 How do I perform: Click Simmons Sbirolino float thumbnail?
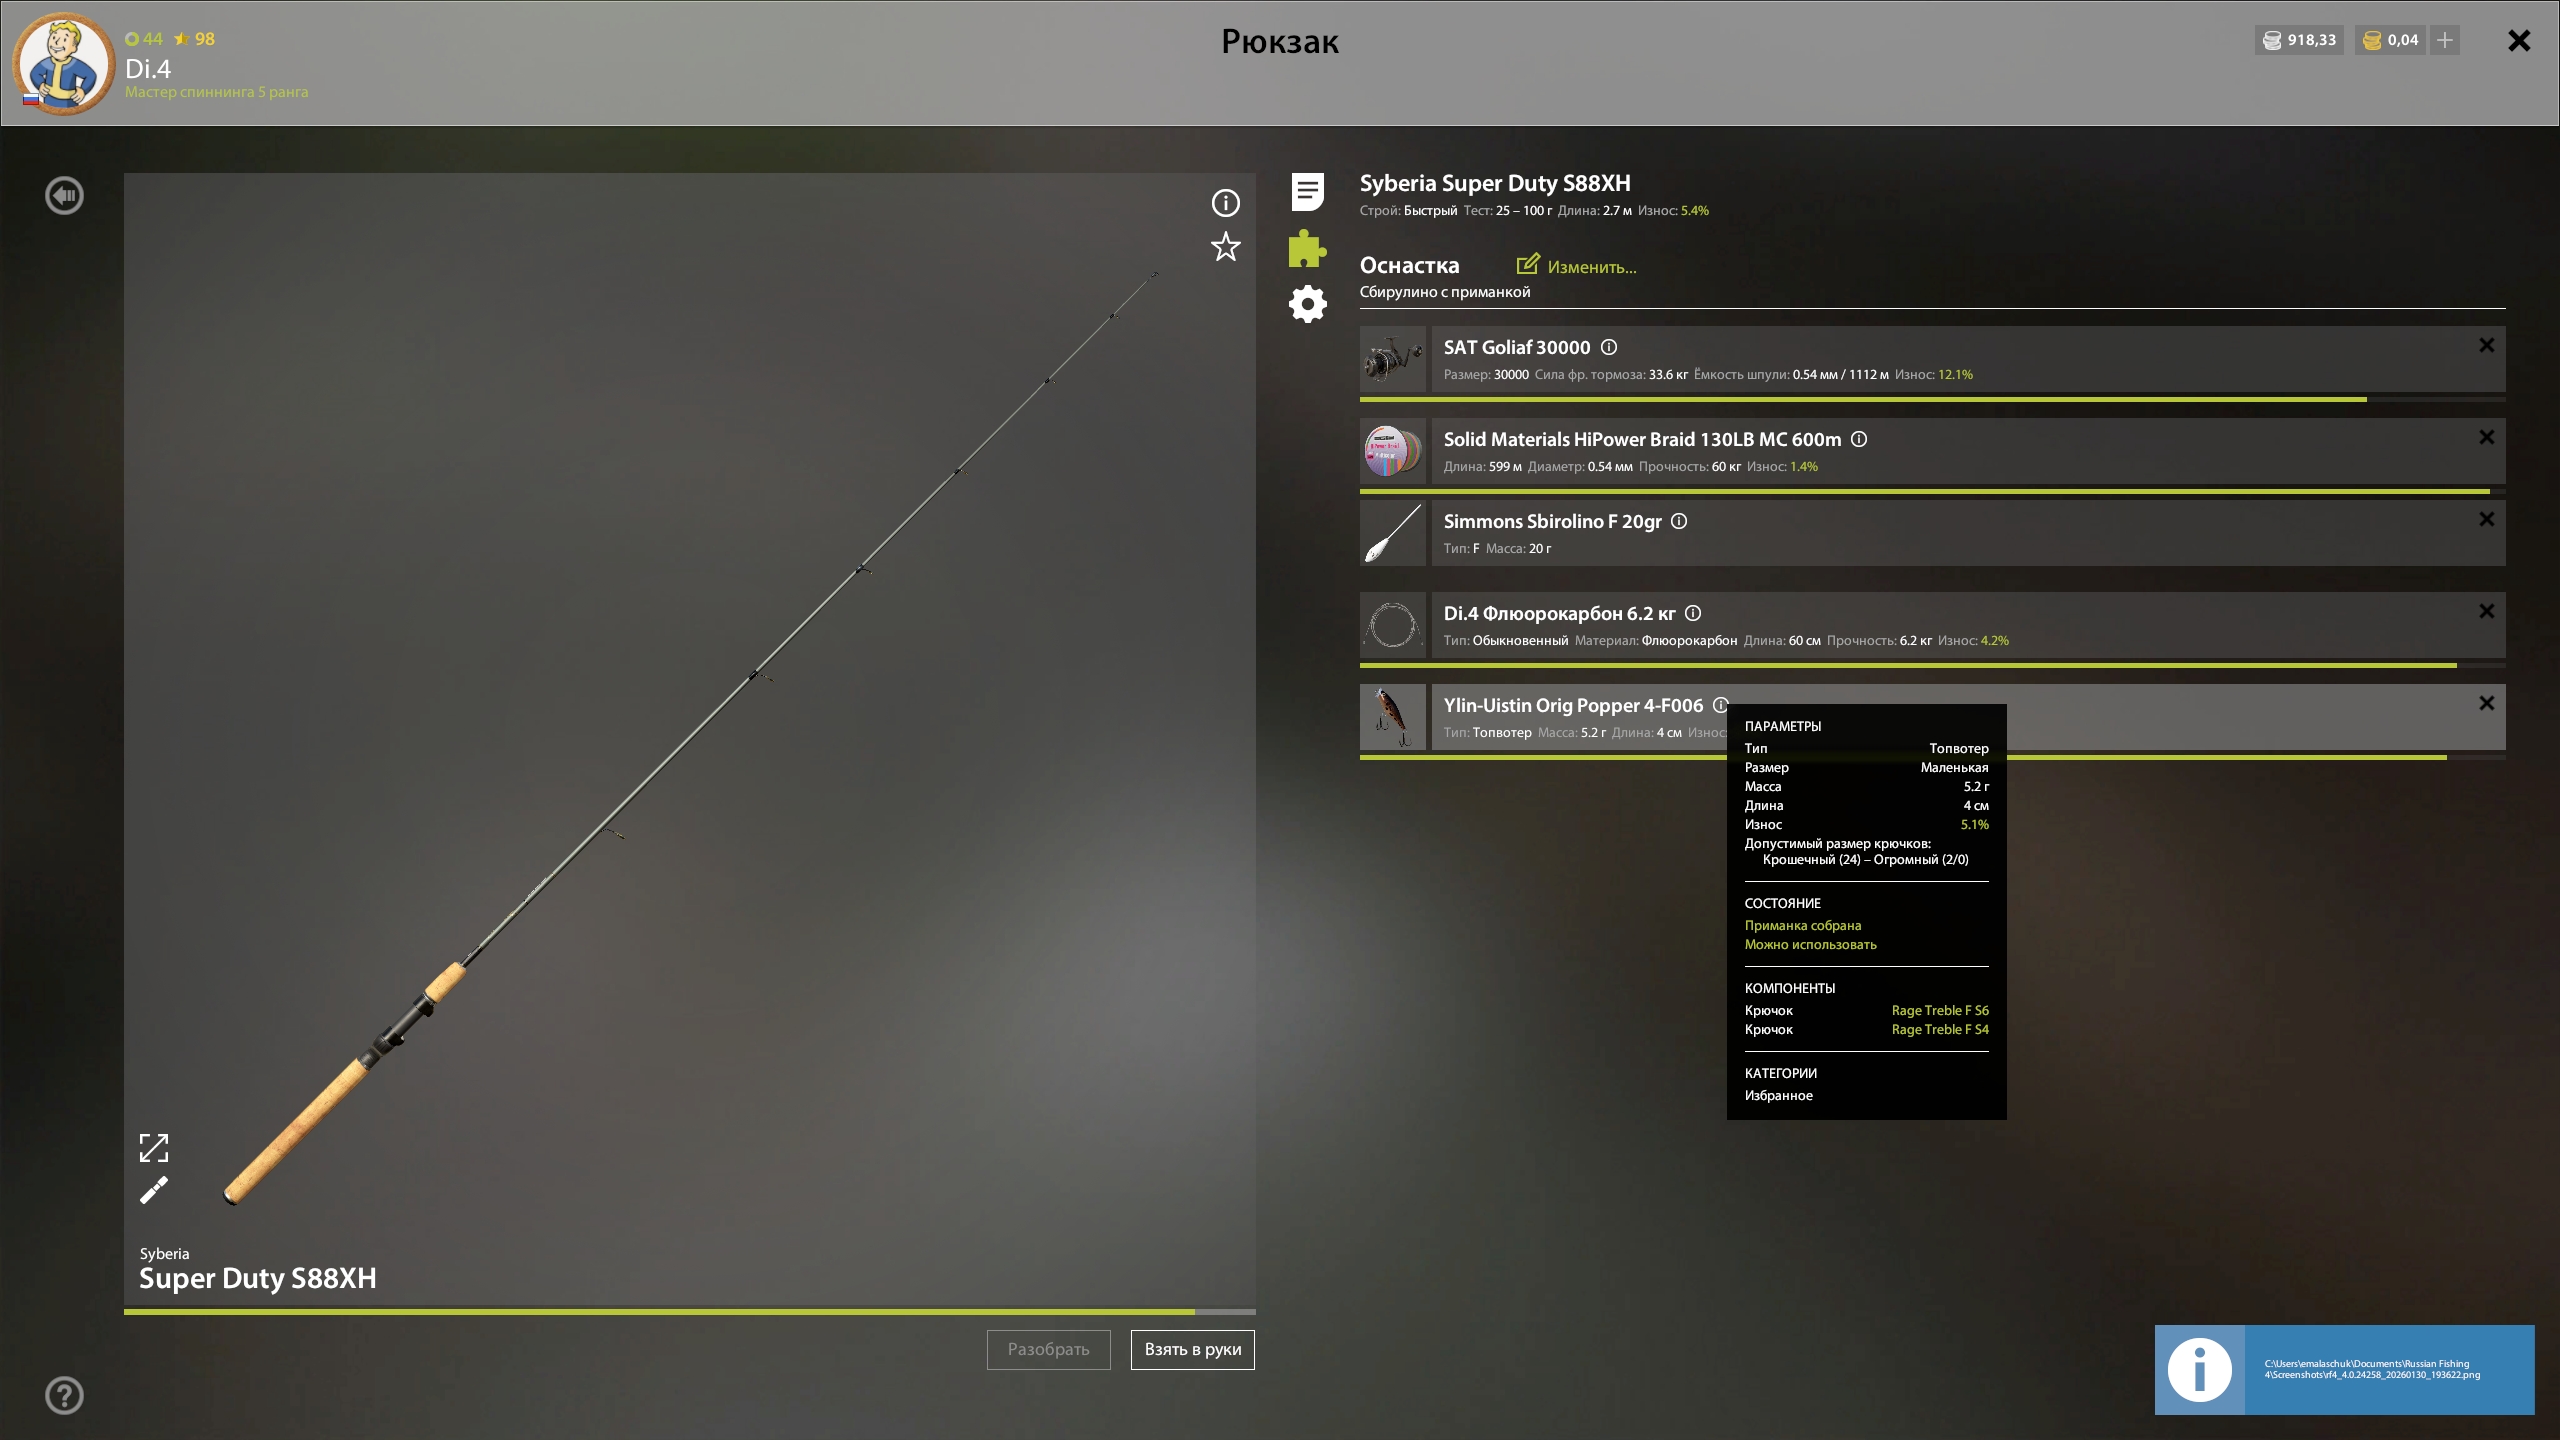pyautogui.click(x=1392, y=534)
